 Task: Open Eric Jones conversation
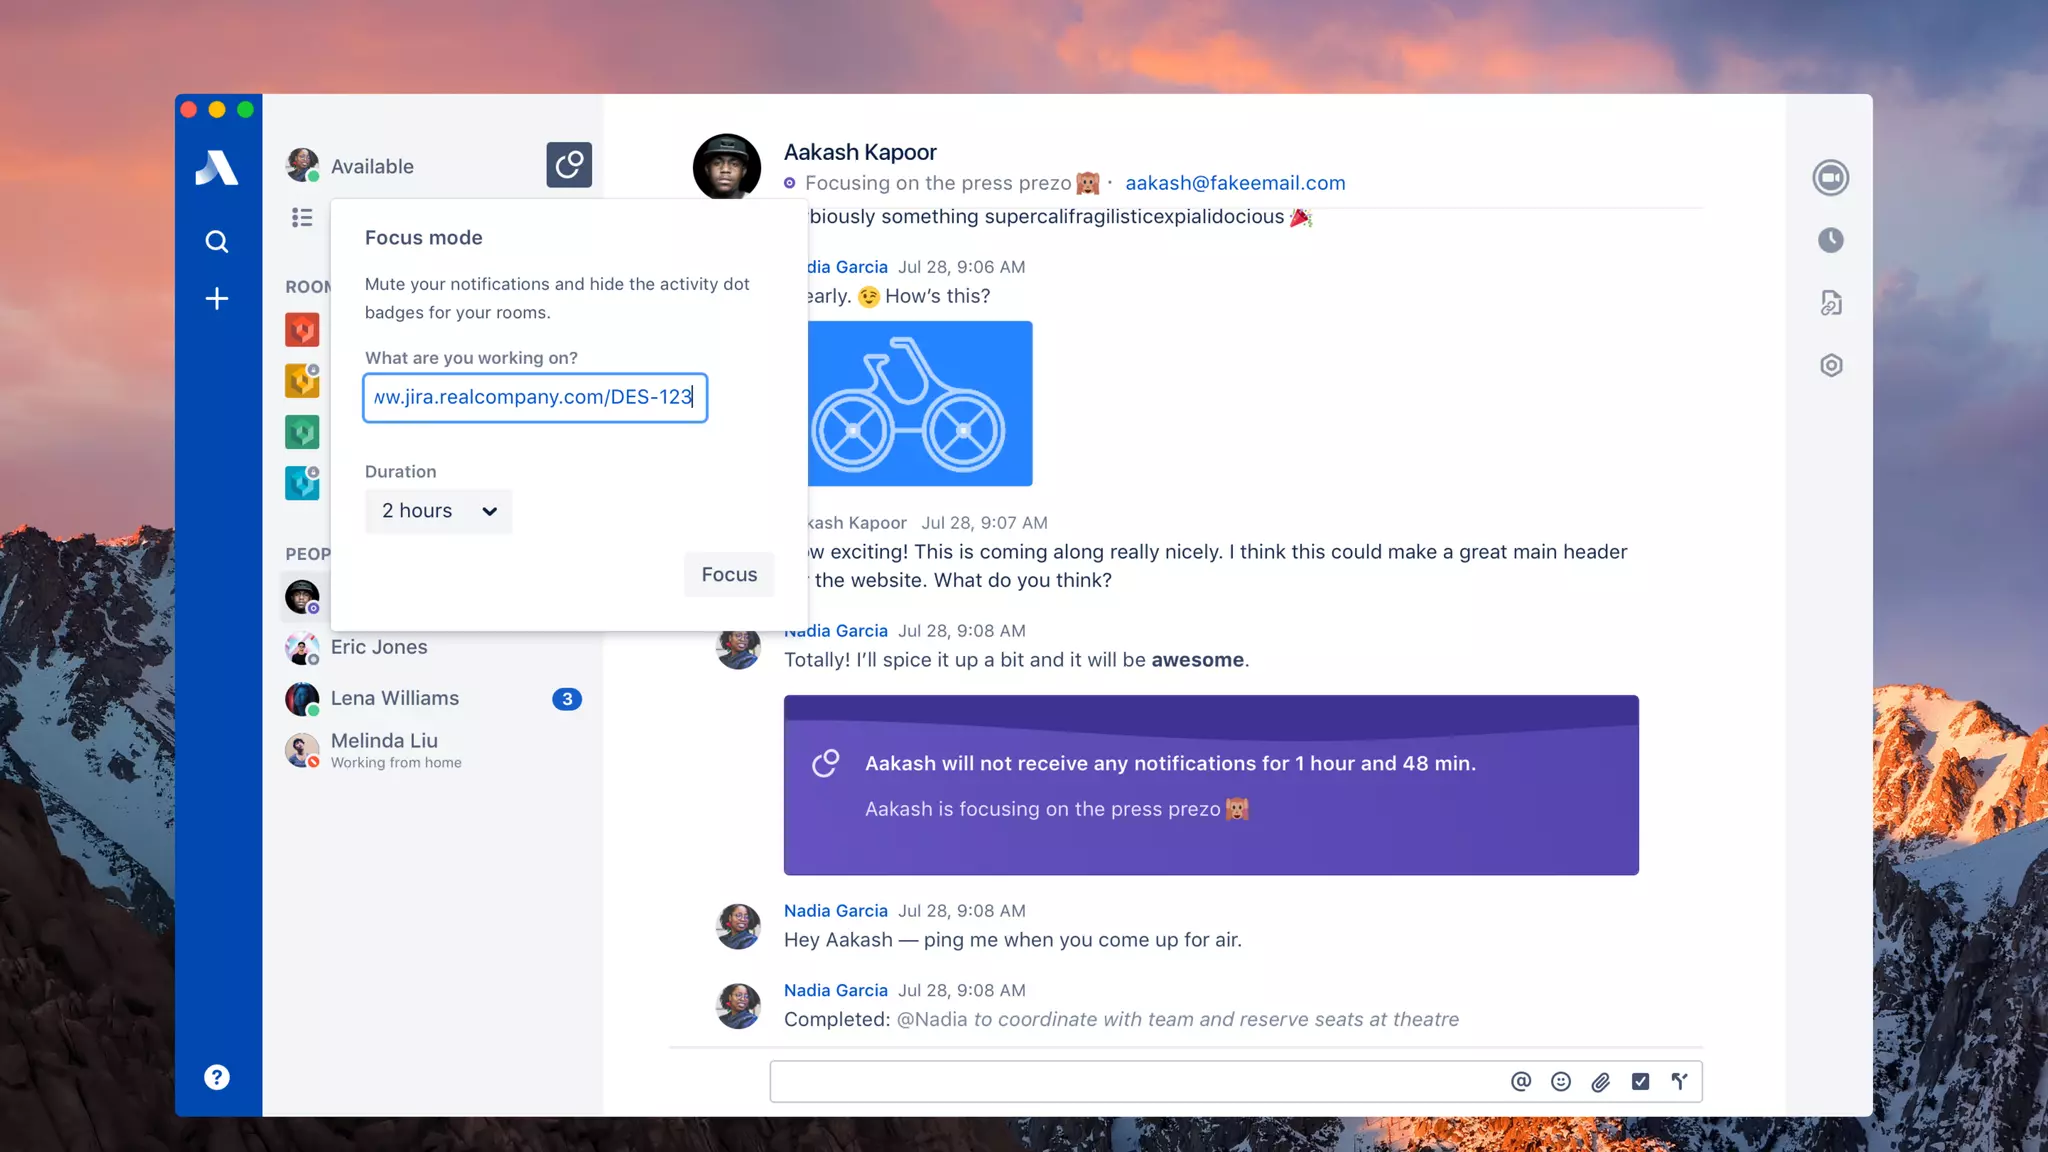pyautogui.click(x=379, y=647)
